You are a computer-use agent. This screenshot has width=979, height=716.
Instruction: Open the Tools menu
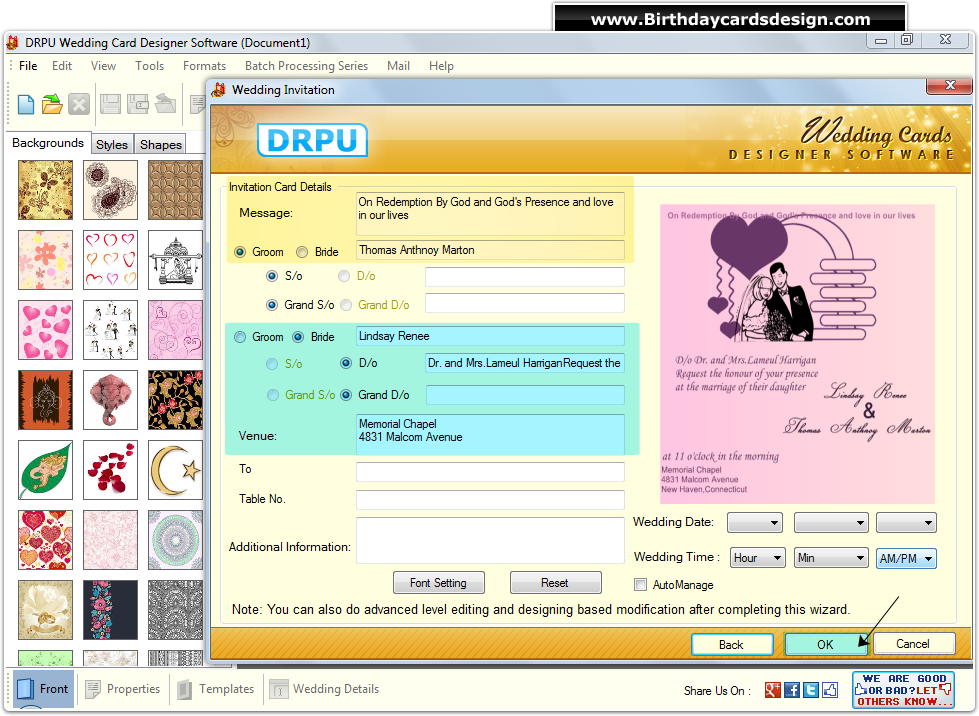(150, 66)
